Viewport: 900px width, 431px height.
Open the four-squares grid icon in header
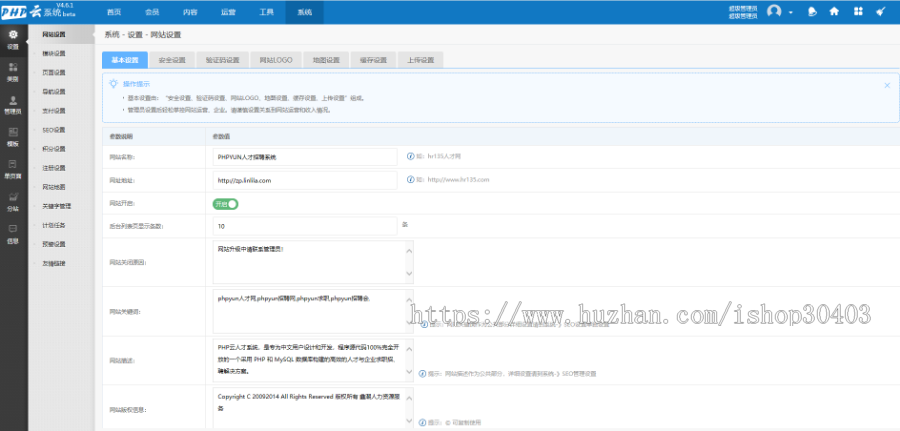pyautogui.click(x=857, y=12)
